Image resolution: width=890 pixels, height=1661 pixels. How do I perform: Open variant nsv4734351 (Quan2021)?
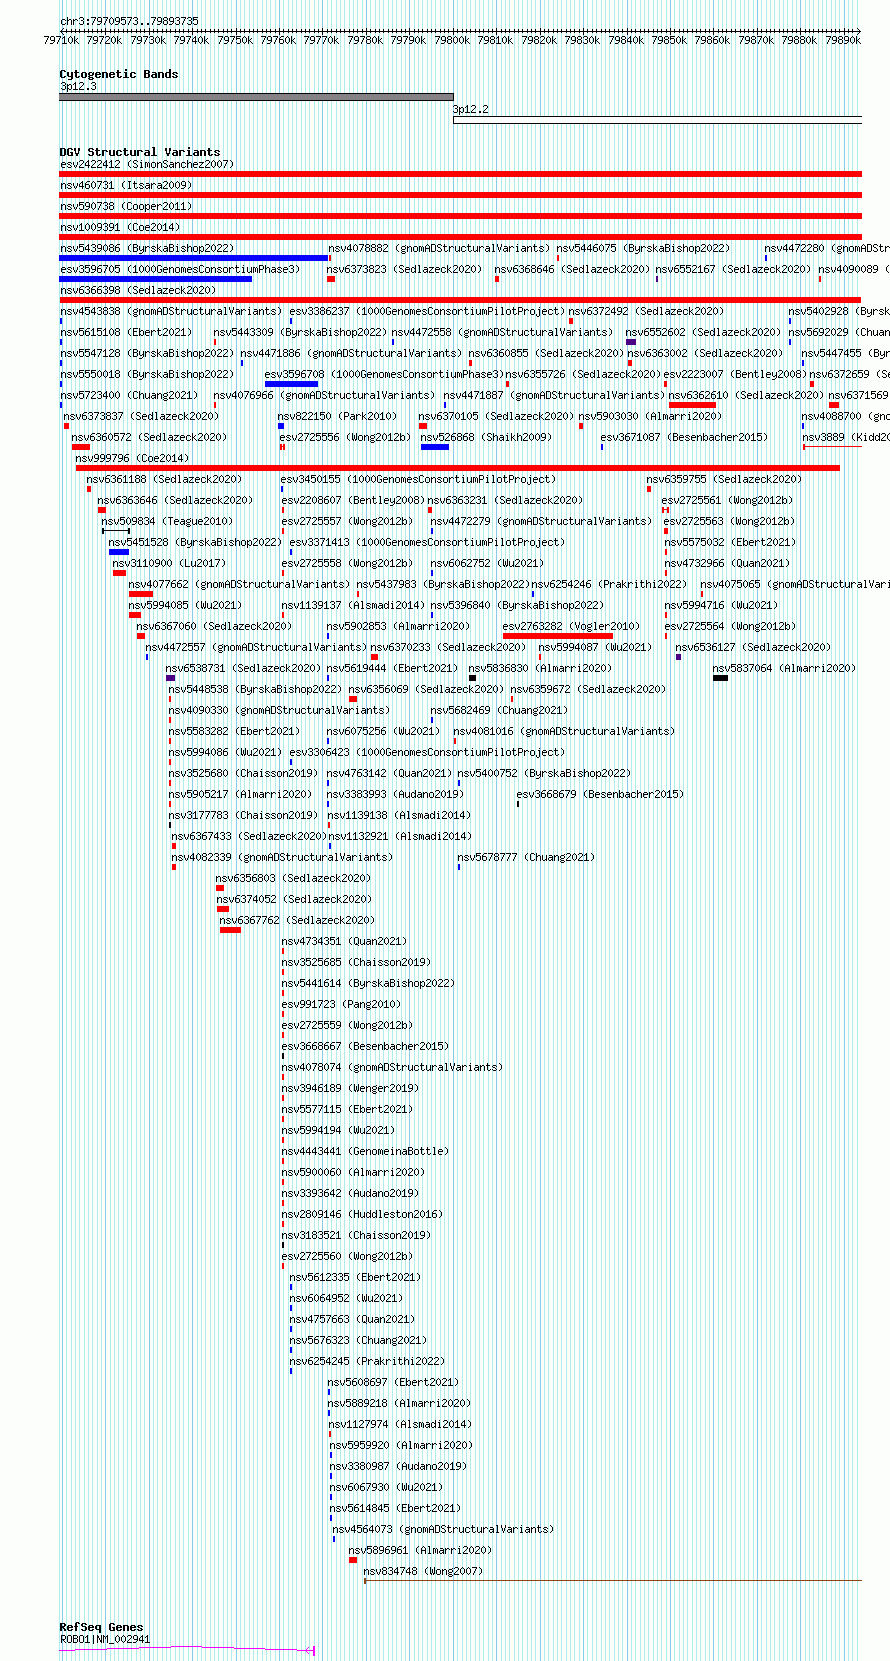tap(344, 941)
